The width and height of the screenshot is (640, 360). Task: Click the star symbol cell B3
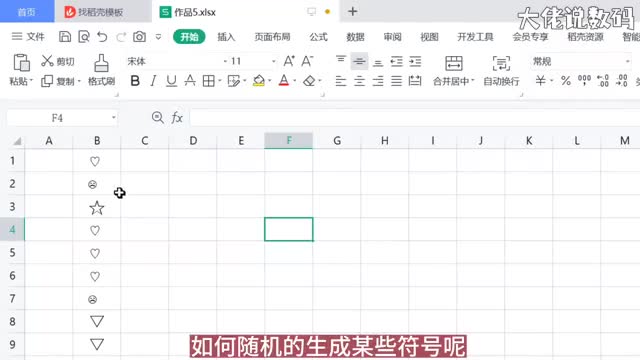97,207
